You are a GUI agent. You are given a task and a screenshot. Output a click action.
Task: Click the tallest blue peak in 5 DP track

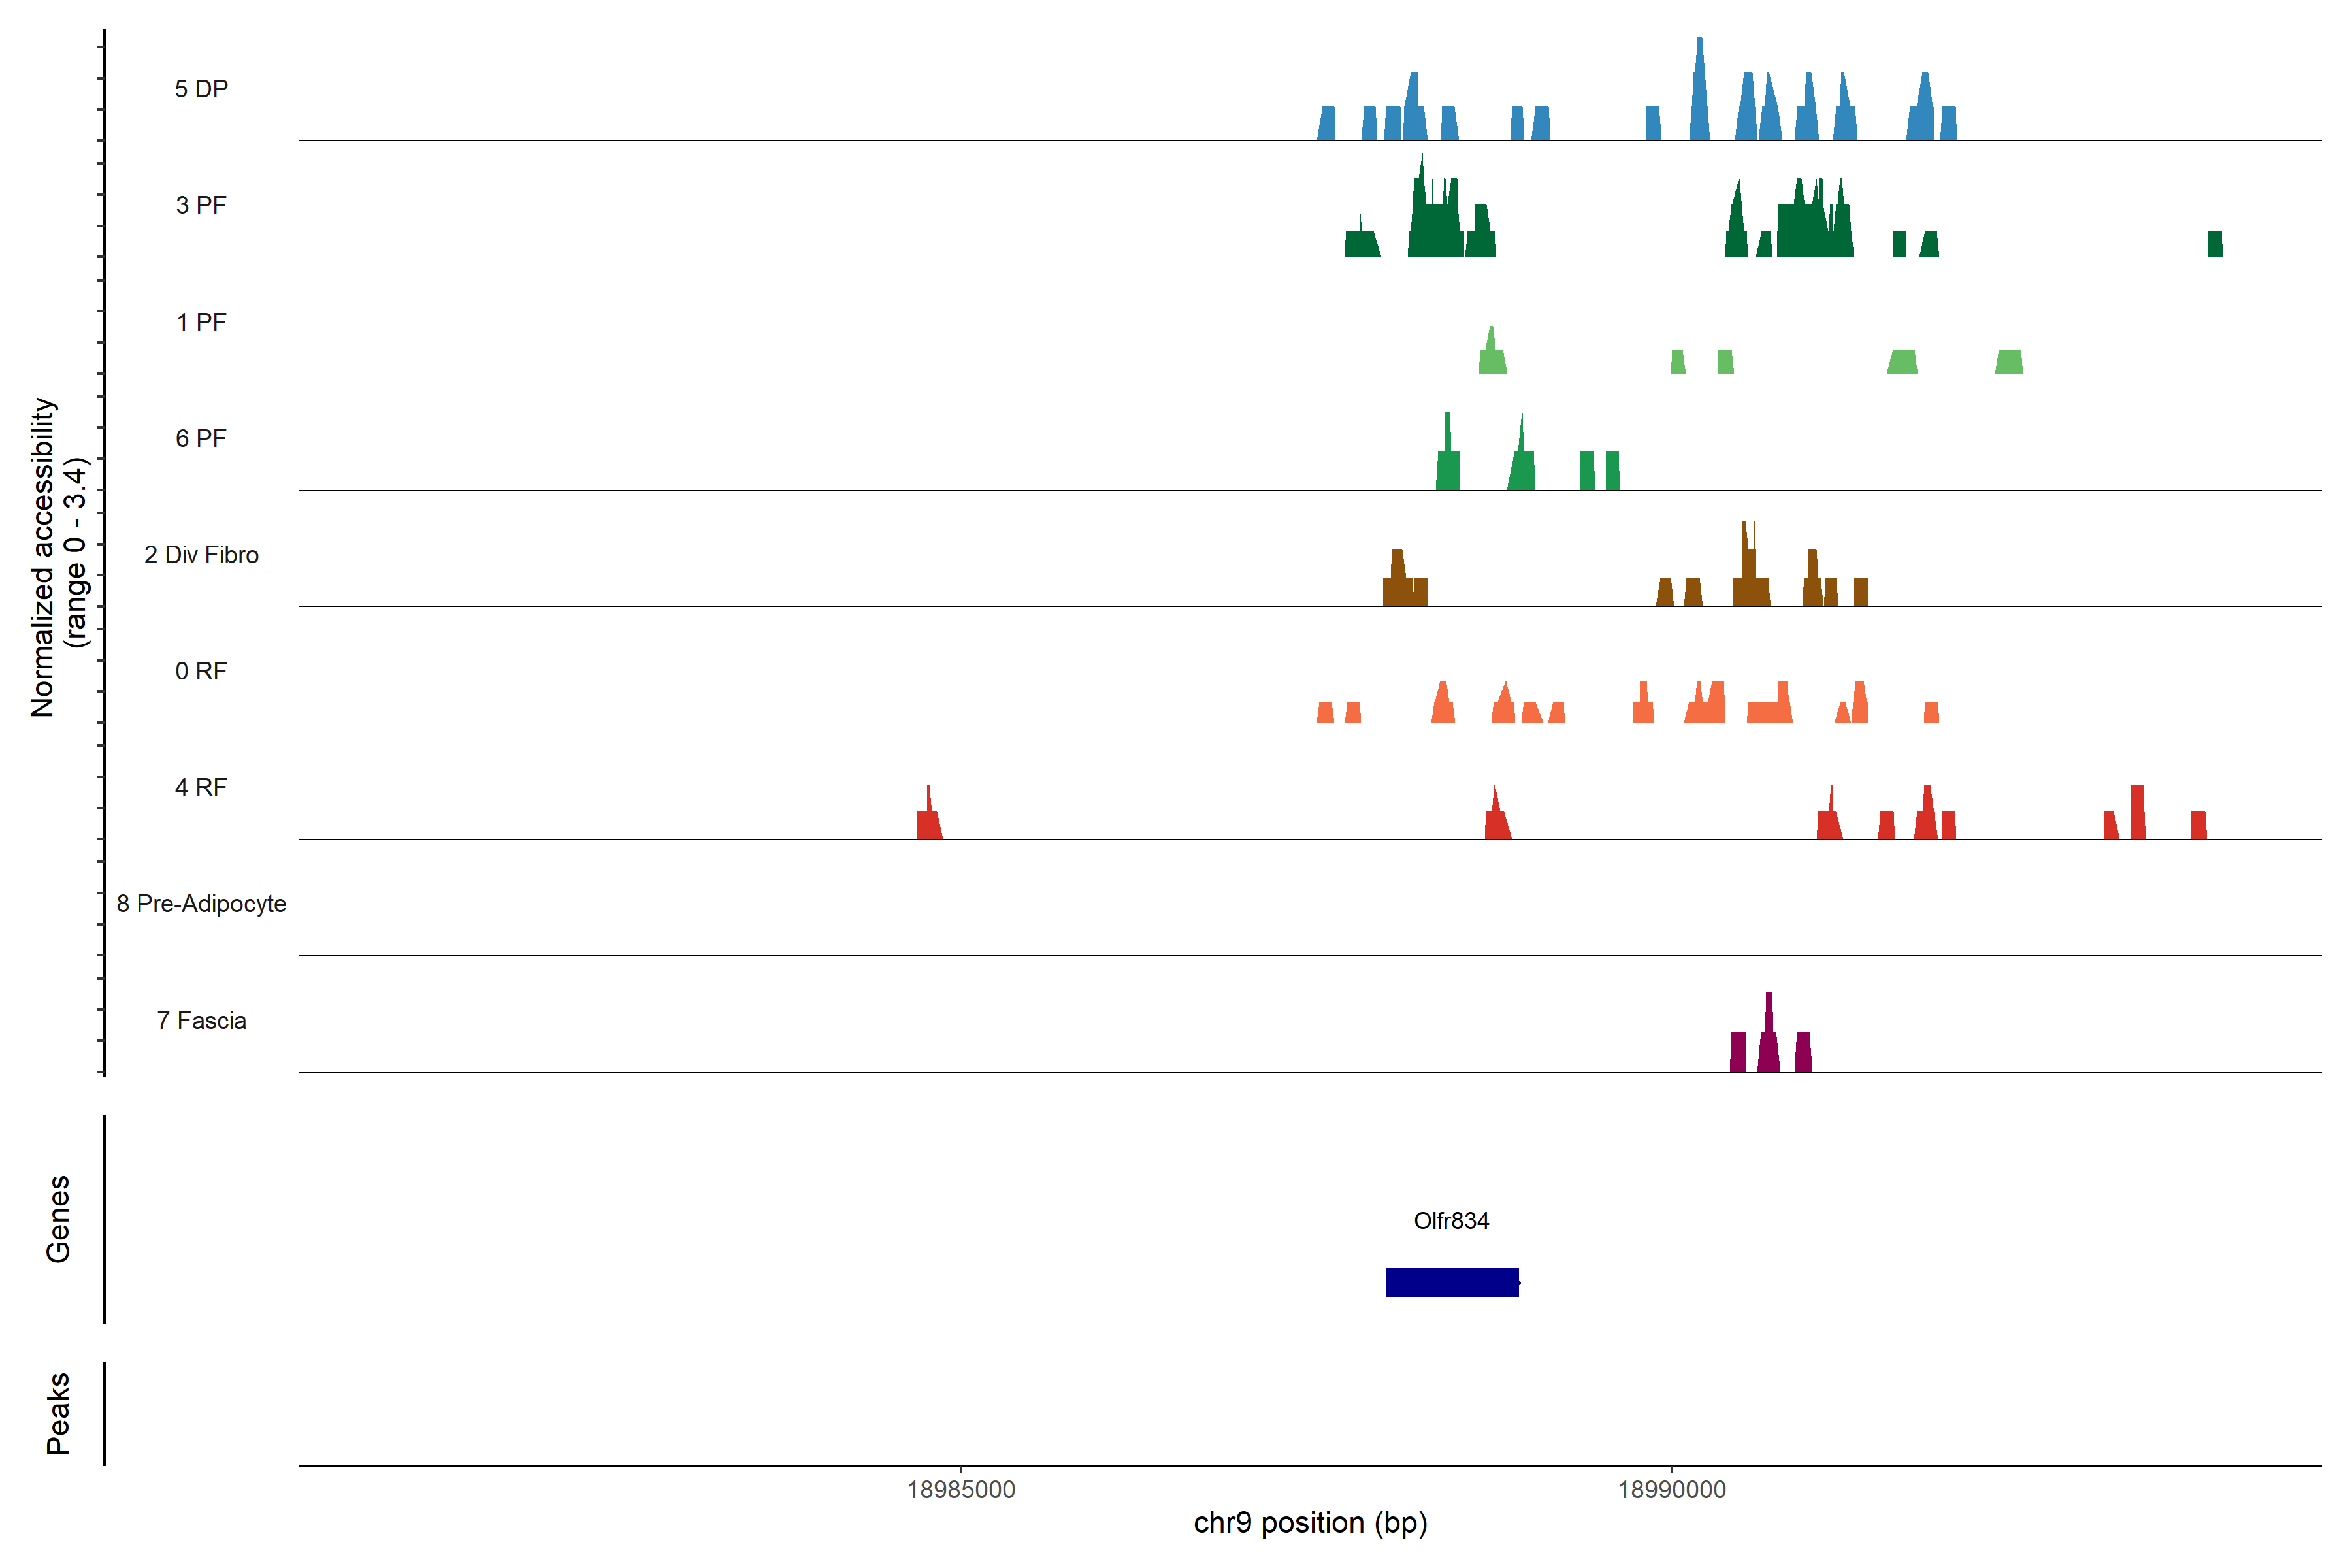click(1699, 100)
